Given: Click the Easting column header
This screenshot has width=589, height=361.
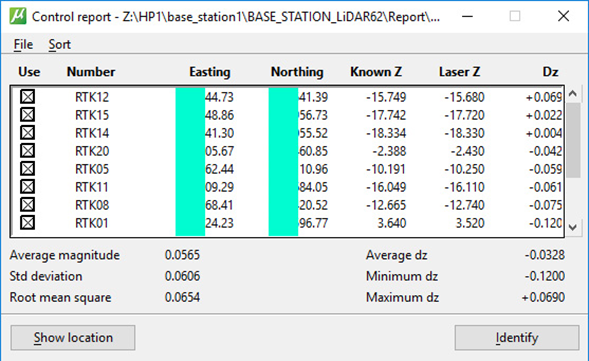Looking at the screenshot, I should (x=210, y=72).
